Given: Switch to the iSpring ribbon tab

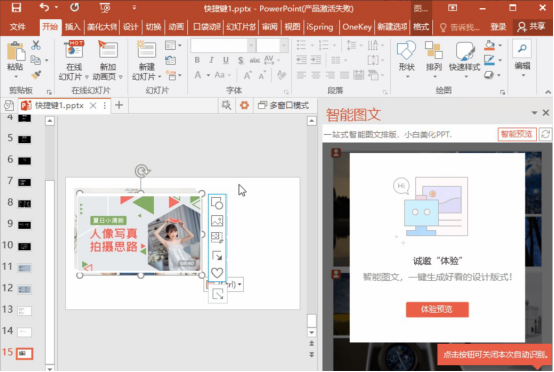Looking at the screenshot, I should pyautogui.click(x=320, y=27).
